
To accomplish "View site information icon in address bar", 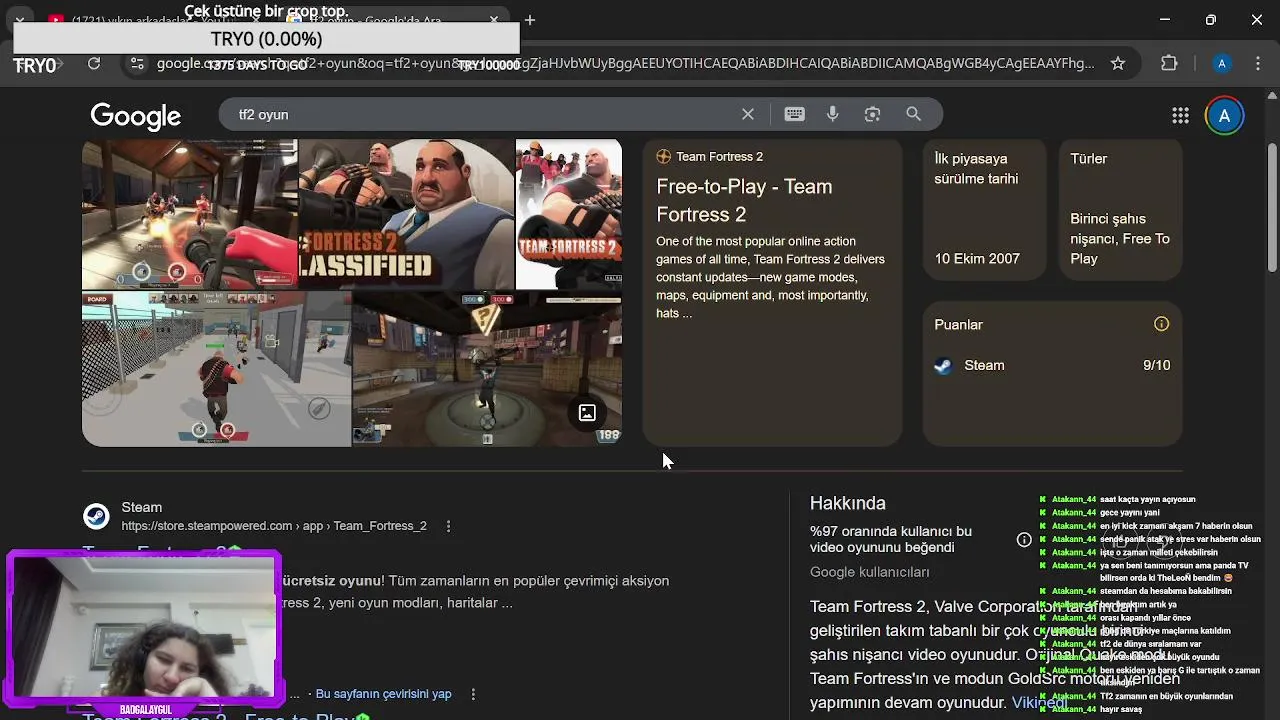I will (138, 63).
